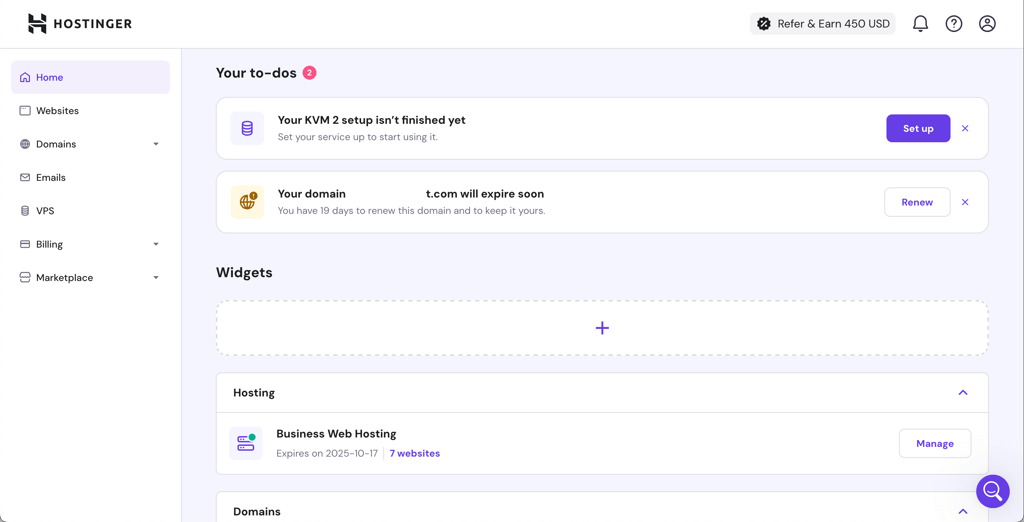Screen dimensions: 1024x522
Task: Click the Hostinger logo
Action: point(80,24)
